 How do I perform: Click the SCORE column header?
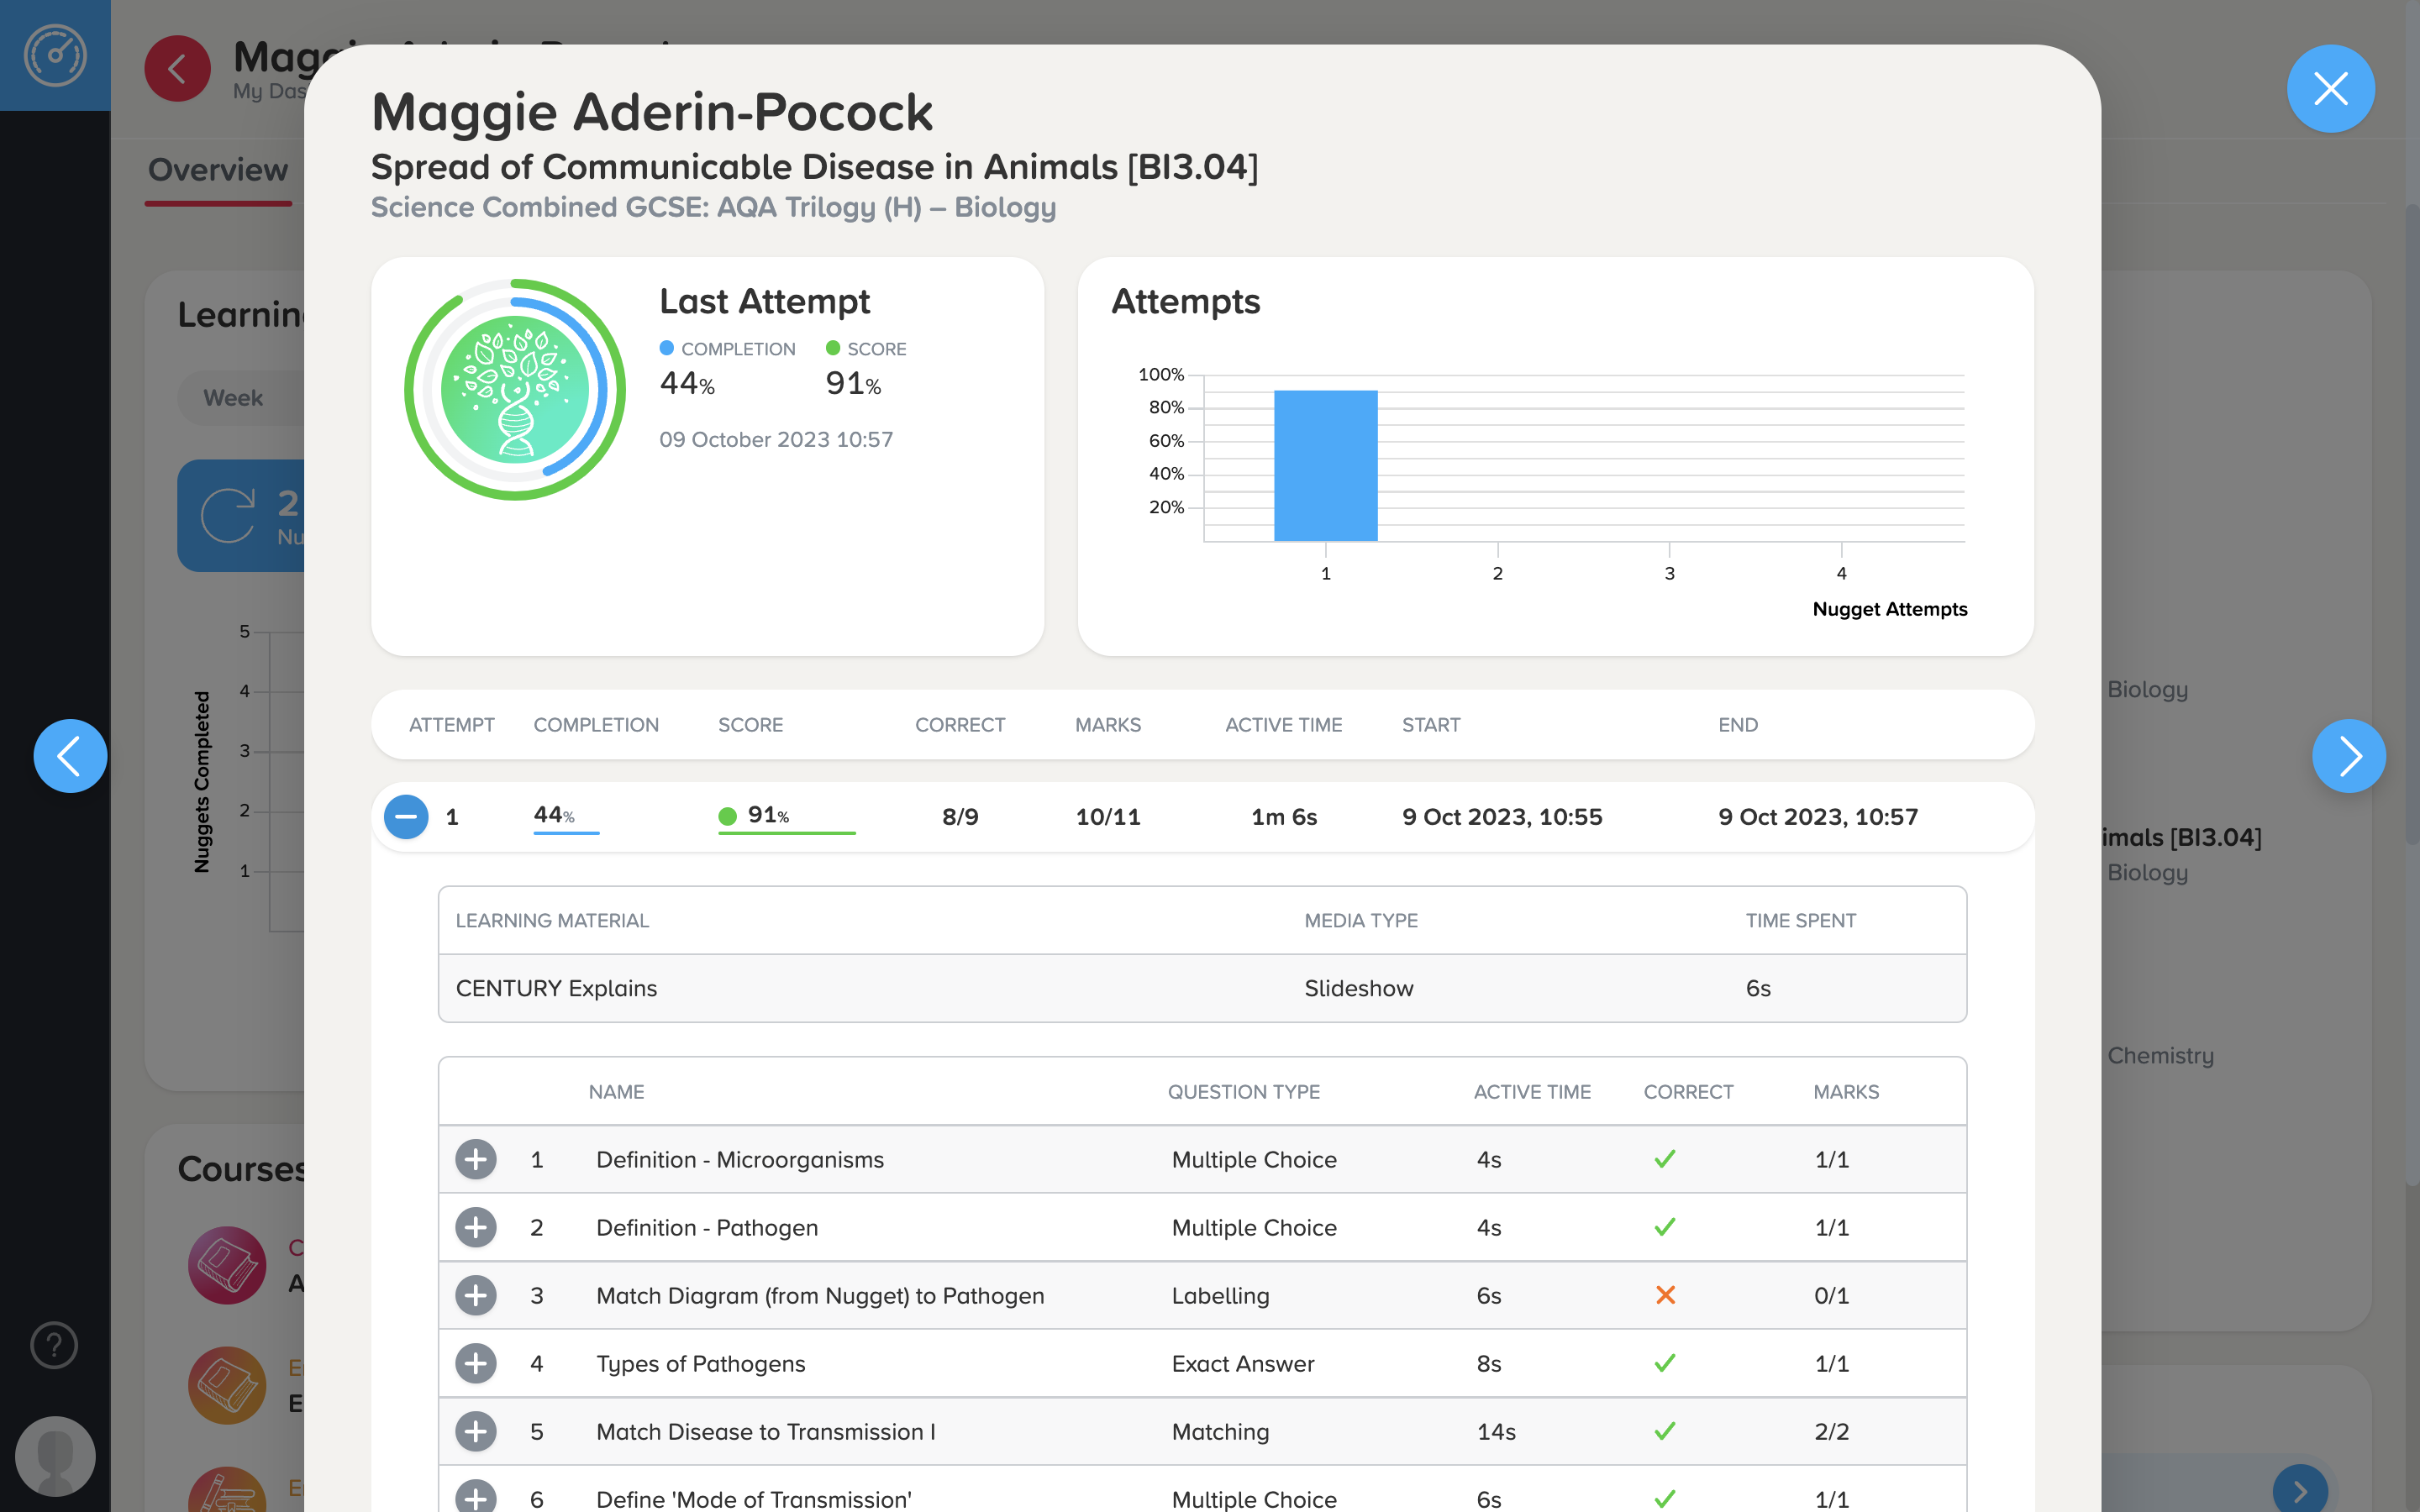tap(750, 725)
